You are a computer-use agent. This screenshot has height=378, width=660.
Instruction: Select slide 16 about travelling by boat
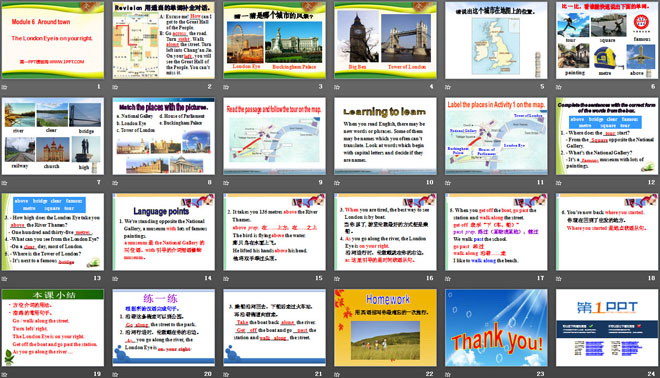coord(386,232)
